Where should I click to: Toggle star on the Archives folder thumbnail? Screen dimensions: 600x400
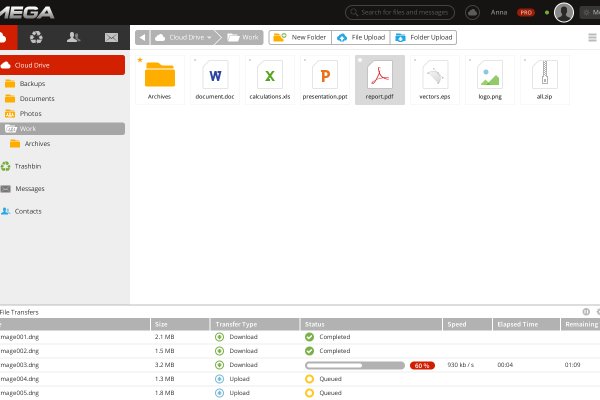pyautogui.click(x=140, y=60)
